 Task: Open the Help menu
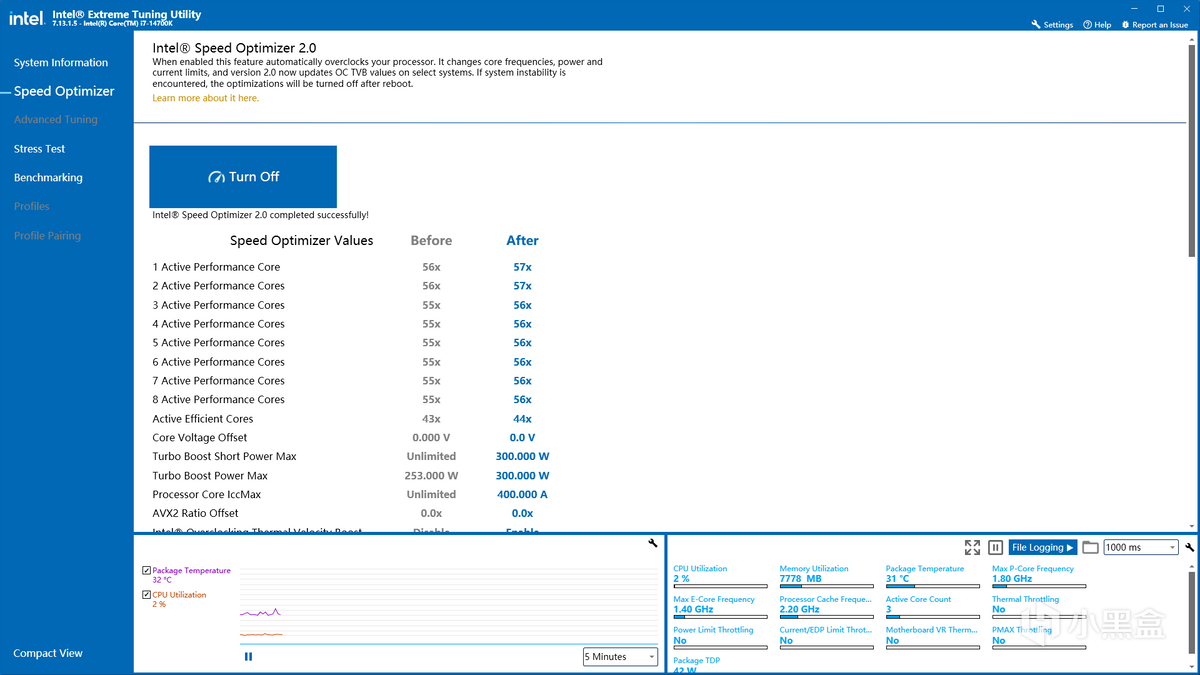pos(1097,25)
